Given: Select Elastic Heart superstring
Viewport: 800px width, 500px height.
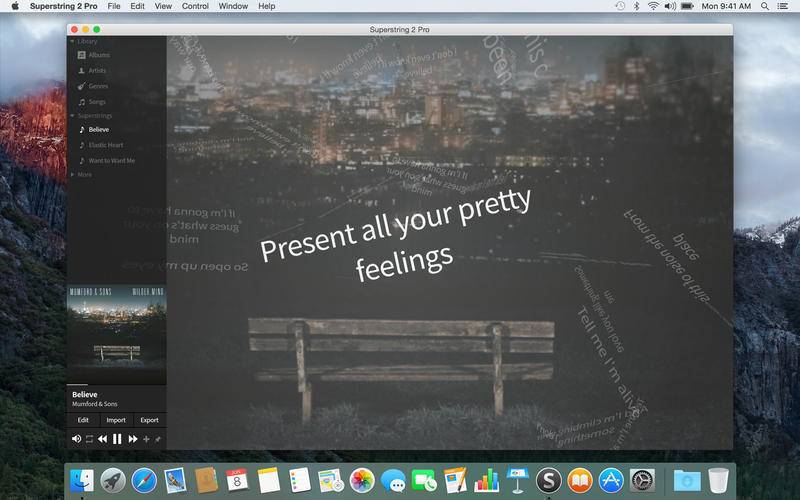Looking at the screenshot, I should pyautogui.click(x=101, y=145).
